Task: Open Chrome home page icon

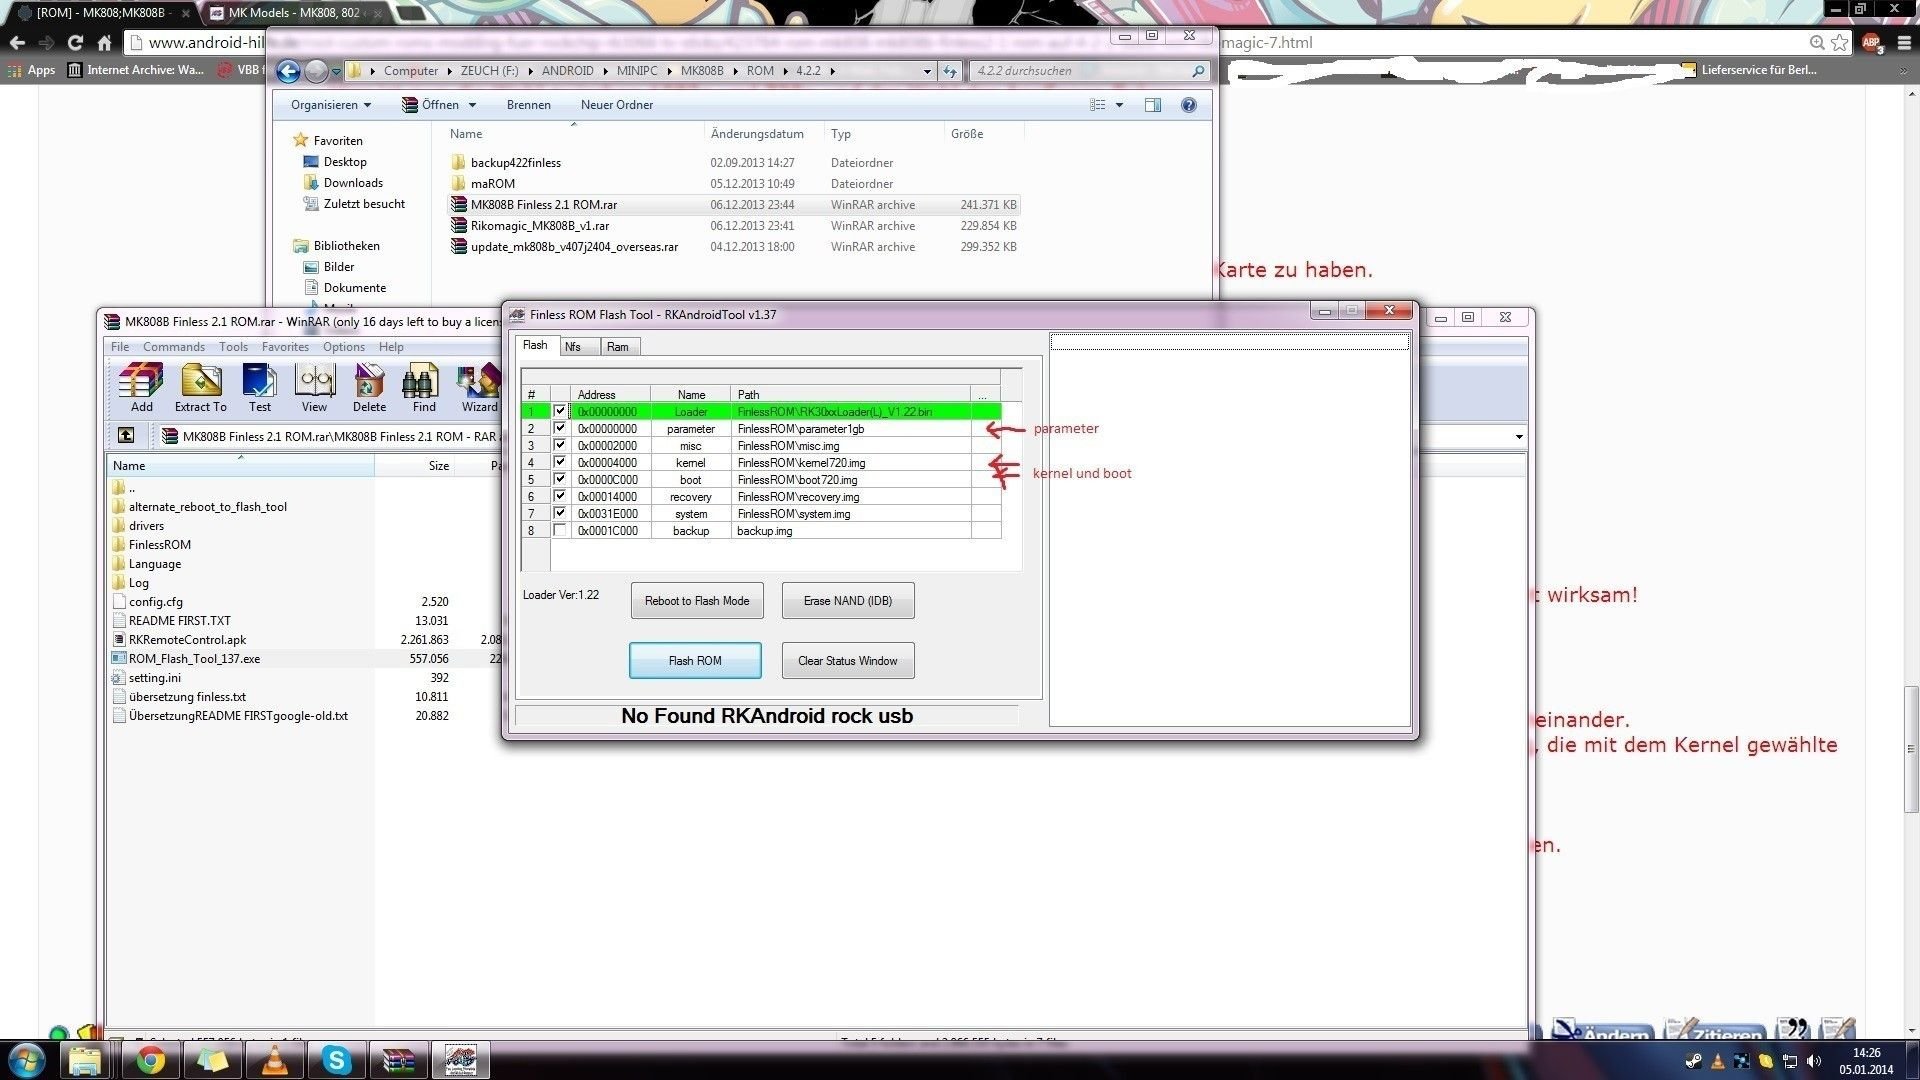Action: coord(104,43)
